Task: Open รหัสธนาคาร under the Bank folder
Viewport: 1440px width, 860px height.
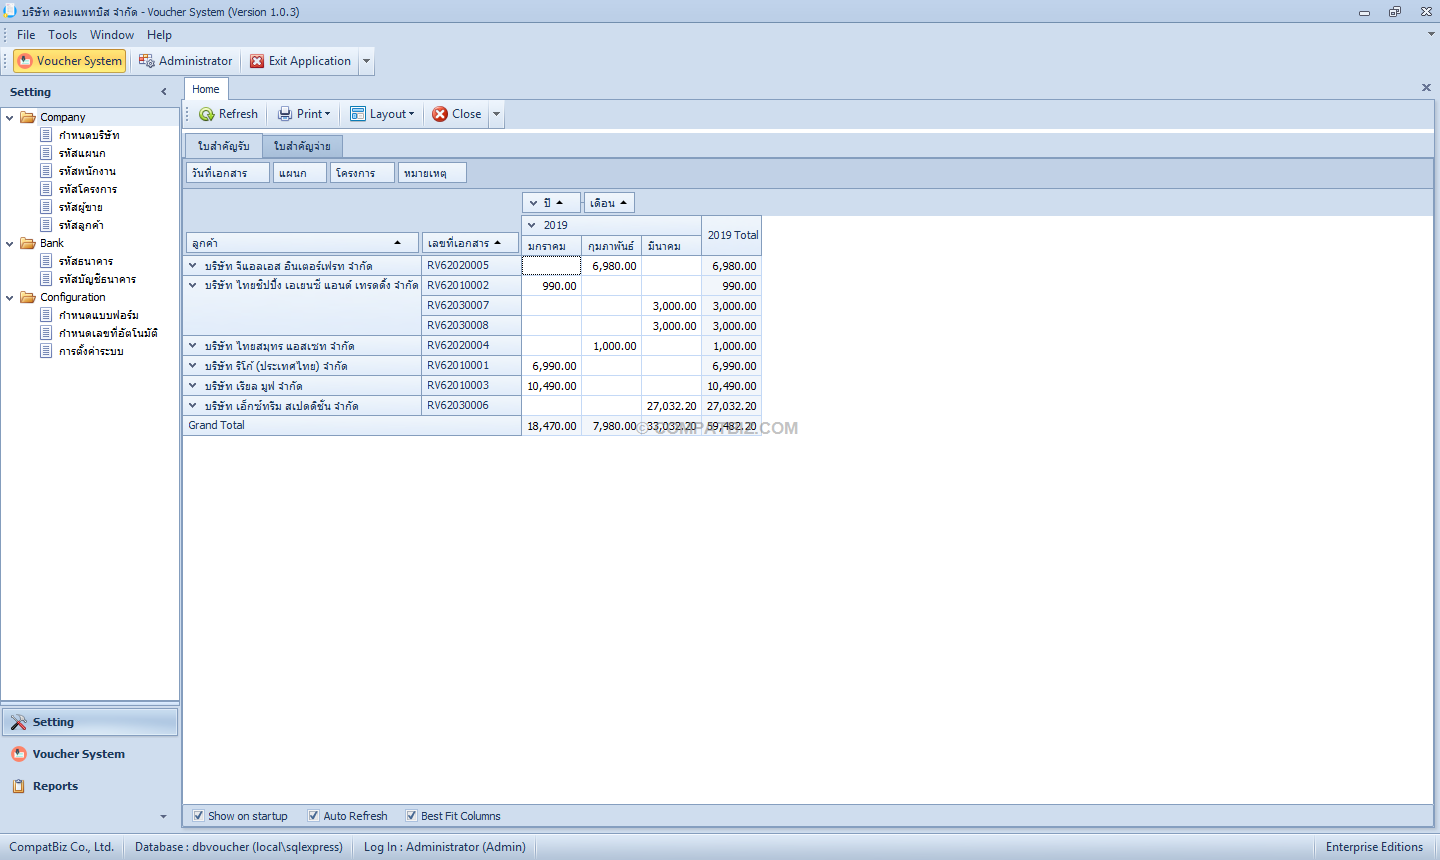Action: pos(86,261)
